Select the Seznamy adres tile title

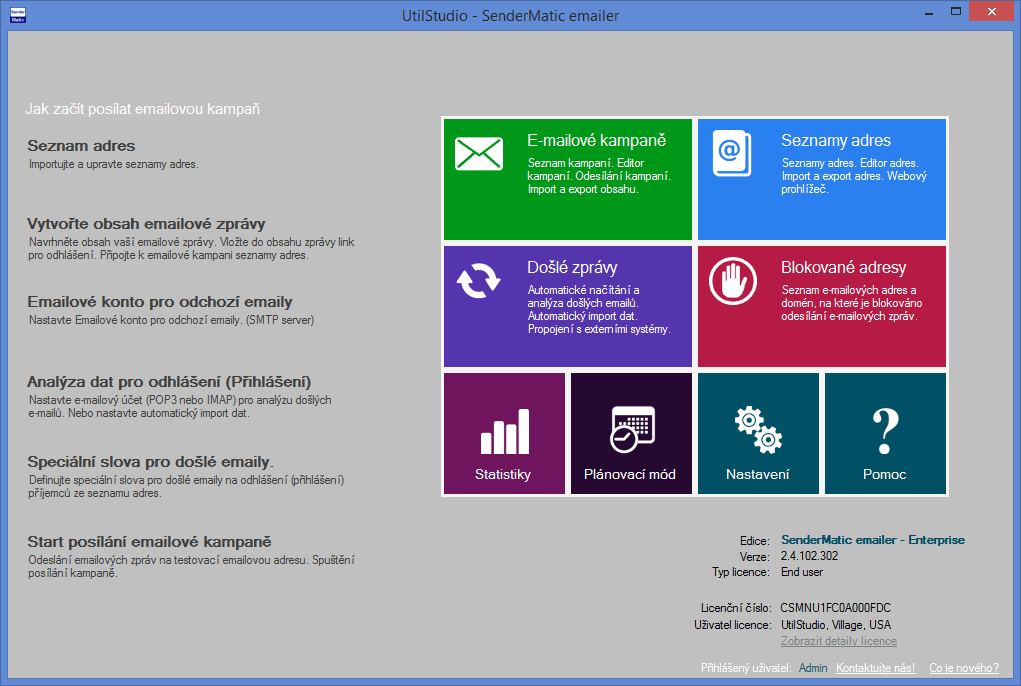click(835, 141)
